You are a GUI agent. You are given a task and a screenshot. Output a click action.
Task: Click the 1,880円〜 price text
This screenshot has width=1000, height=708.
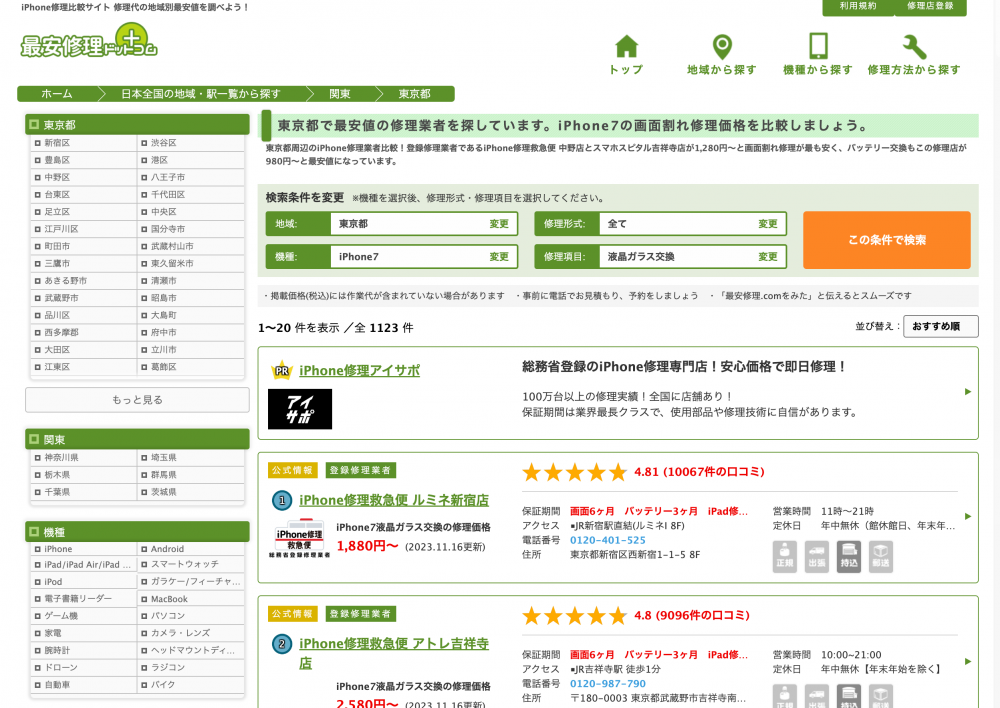[x=367, y=546]
